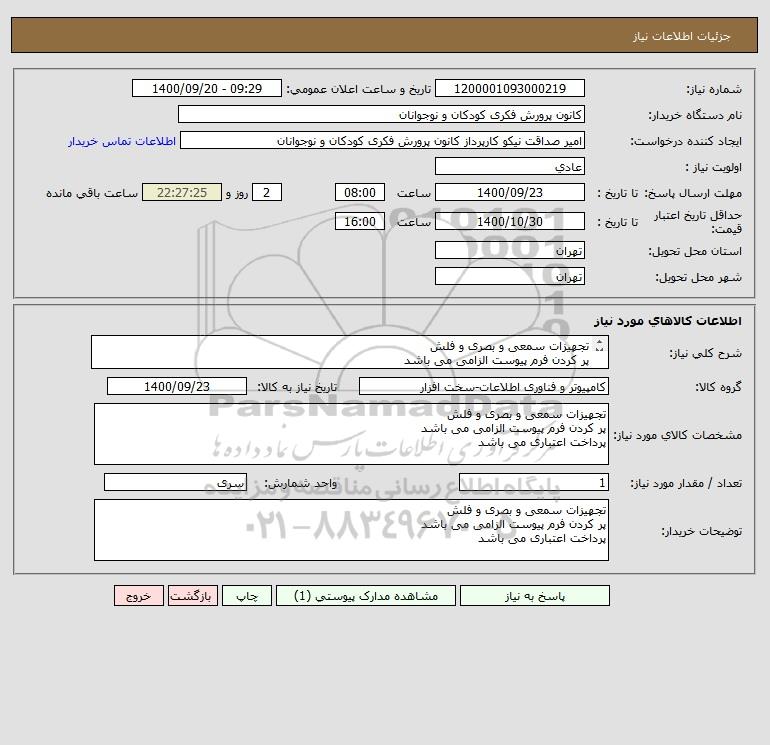Click the label حداقل تاریخ اعتبار قیمت
Screen dimensions: 770x745
pos(698,222)
